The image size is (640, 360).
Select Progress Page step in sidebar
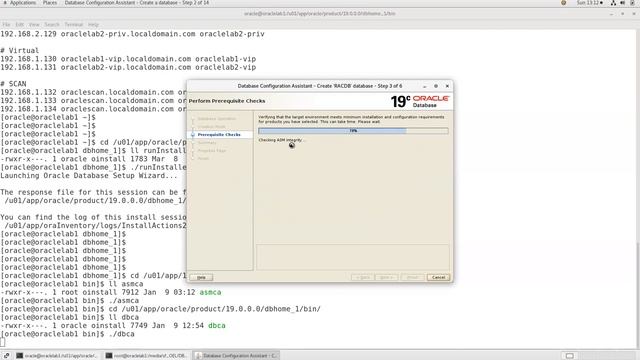[x=211, y=151]
